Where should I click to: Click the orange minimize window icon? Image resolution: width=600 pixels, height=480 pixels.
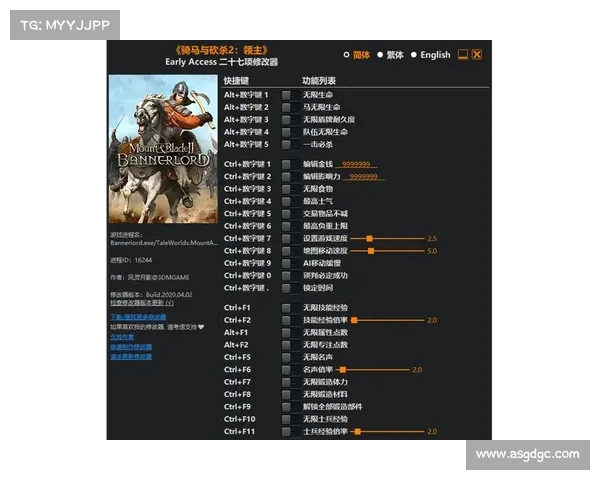coord(463,55)
